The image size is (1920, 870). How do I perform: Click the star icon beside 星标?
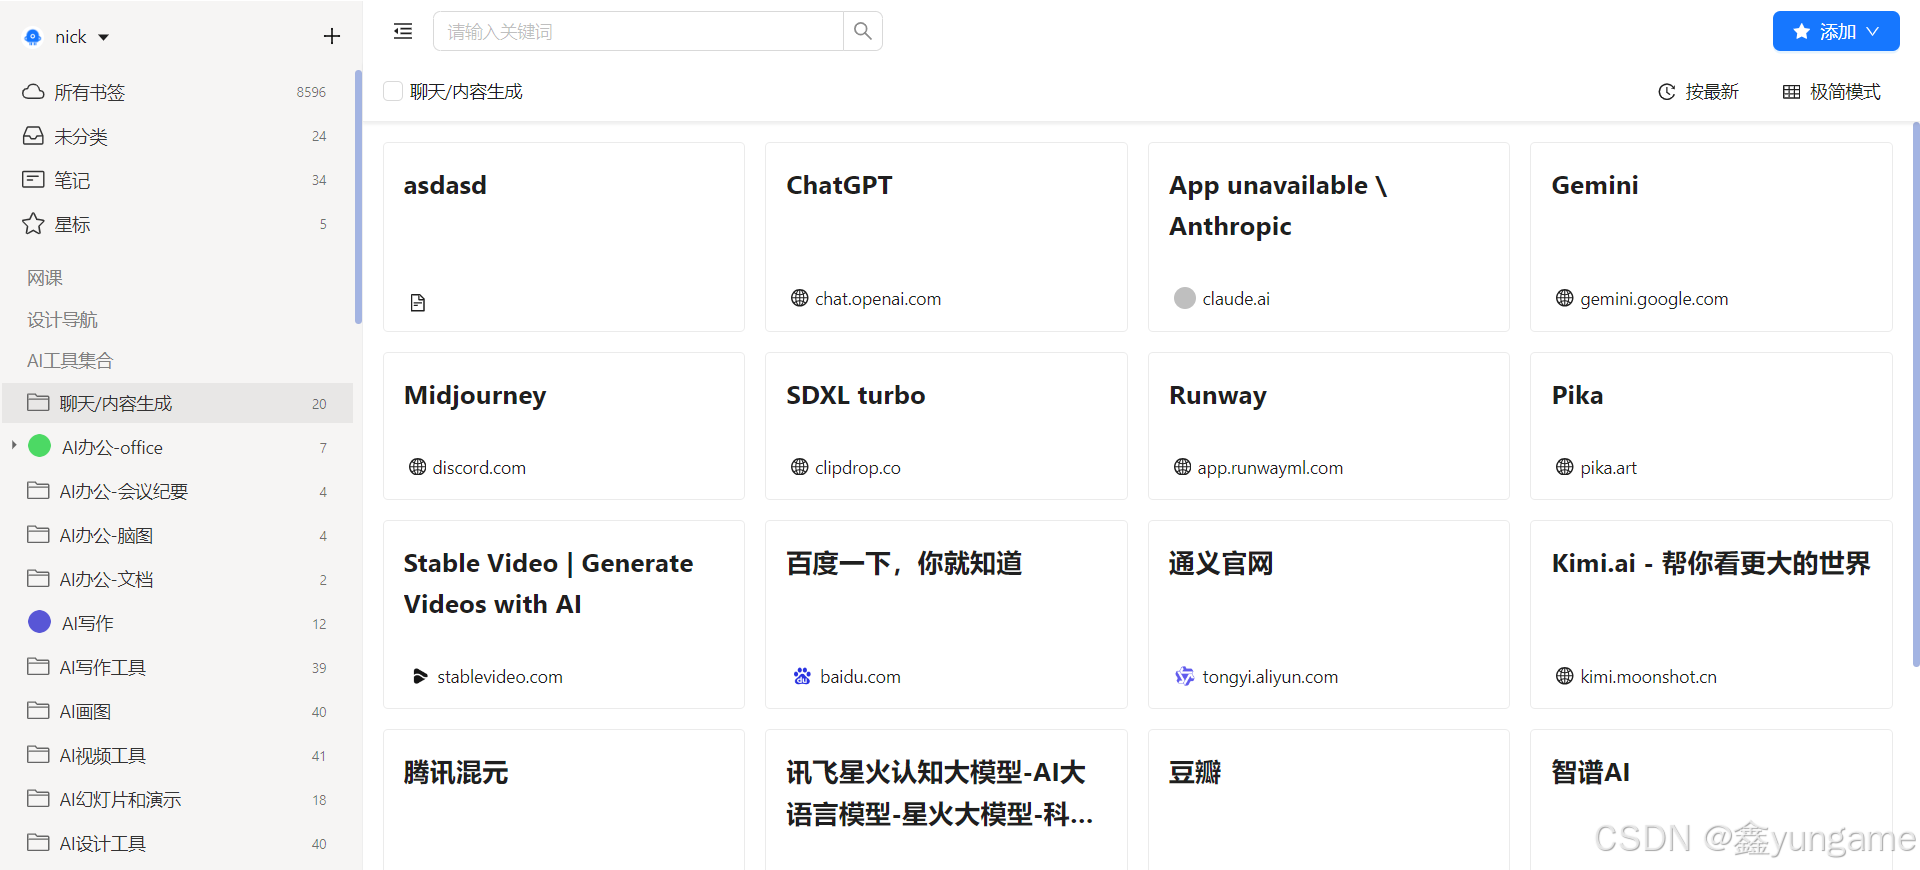[x=33, y=224]
